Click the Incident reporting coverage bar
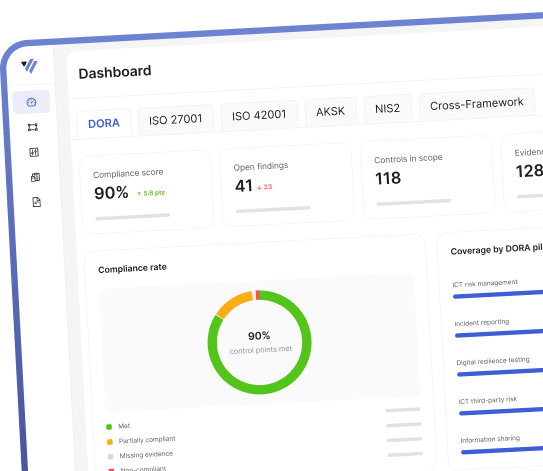 click(499, 334)
